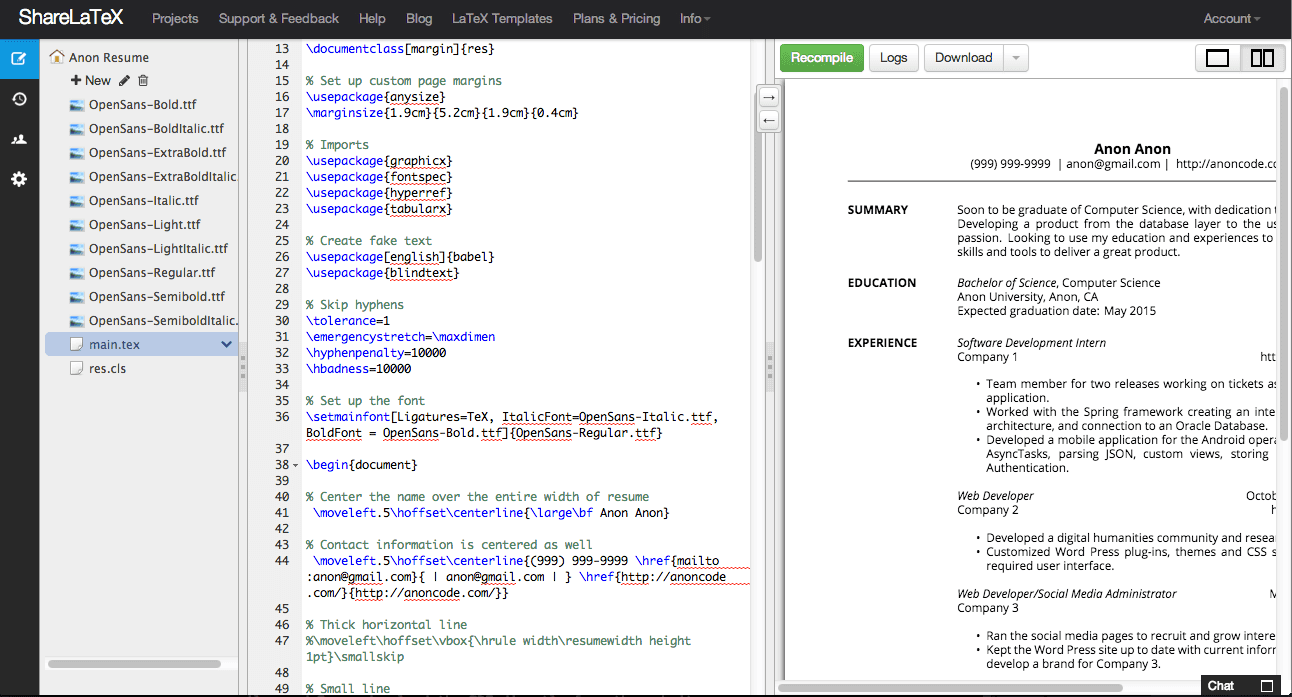The width and height of the screenshot is (1292, 697).
Task: Open the project history icon
Action: tap(19, 99)
